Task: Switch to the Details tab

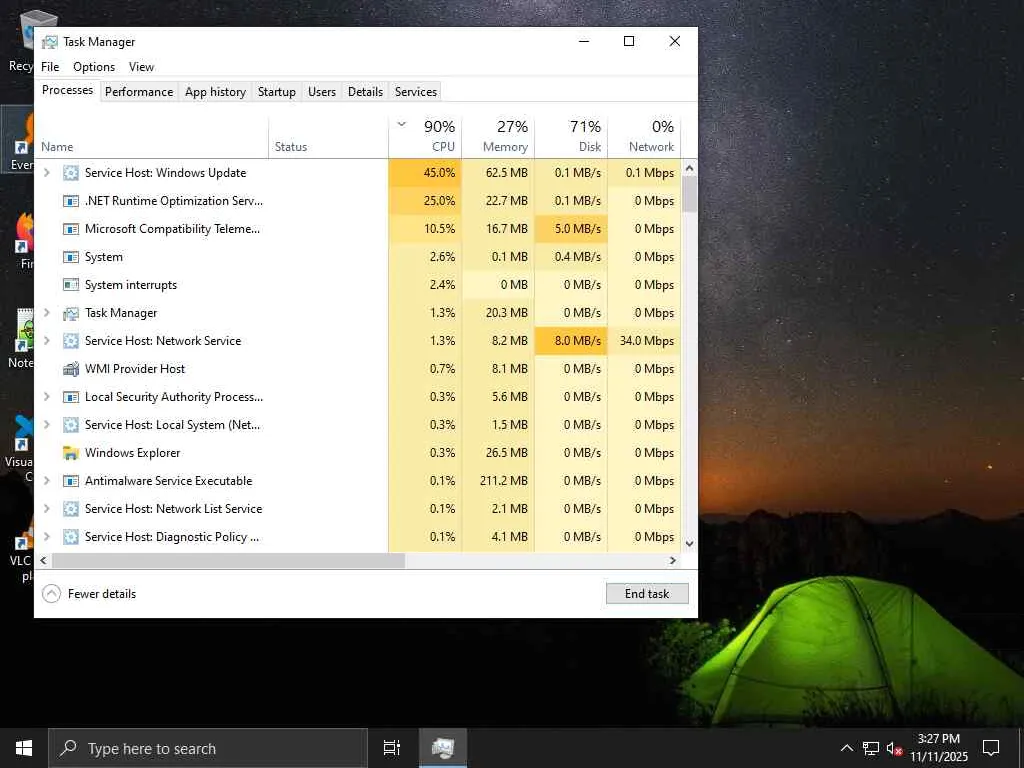Action: coord(365,92)
